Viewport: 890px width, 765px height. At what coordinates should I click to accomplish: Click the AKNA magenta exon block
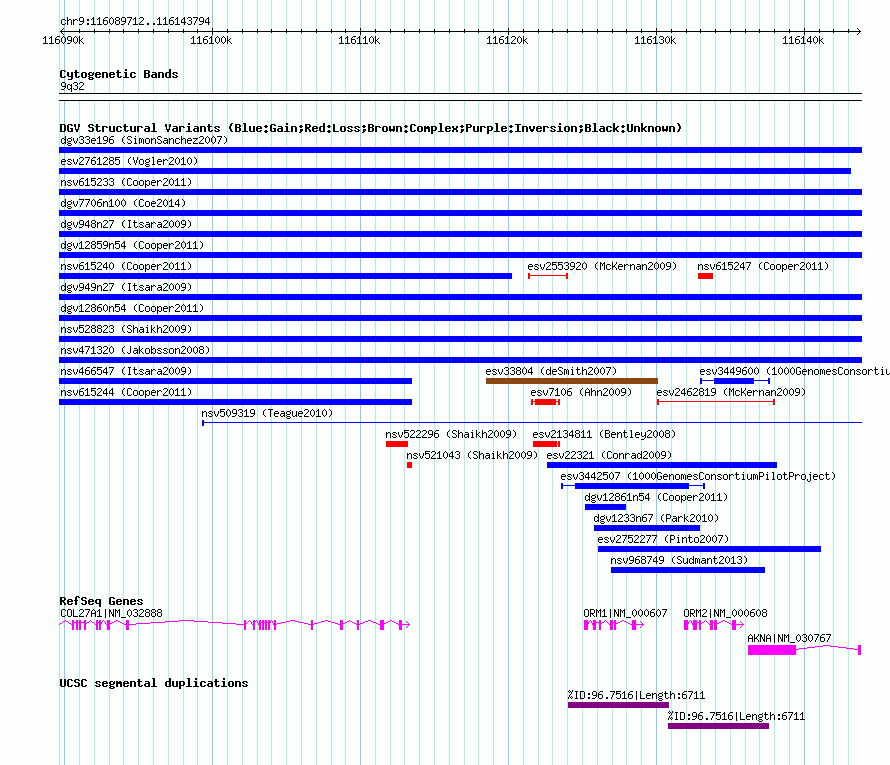772,650
